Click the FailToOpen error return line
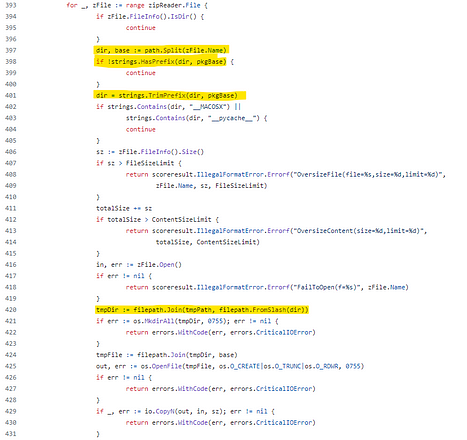Viewport: 467px width, 440px height. pos(267,287)
